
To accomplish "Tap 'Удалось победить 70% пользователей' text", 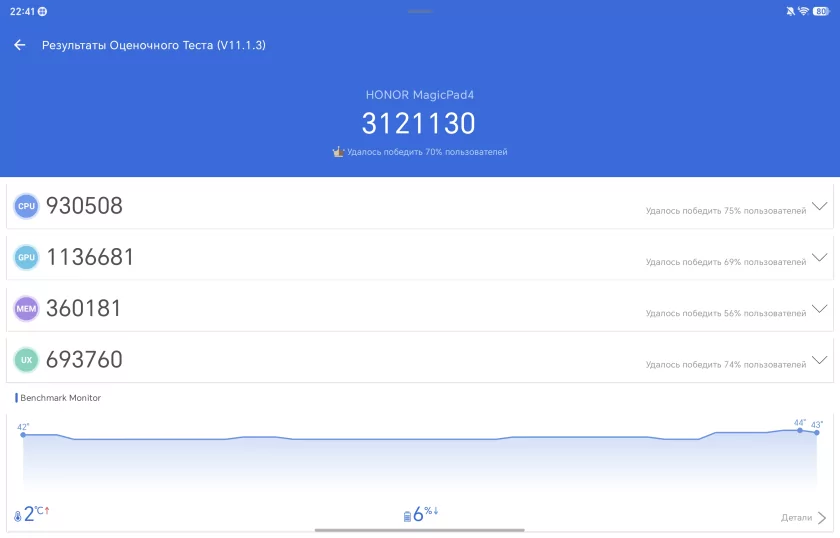I will click(x=427, y=152).
